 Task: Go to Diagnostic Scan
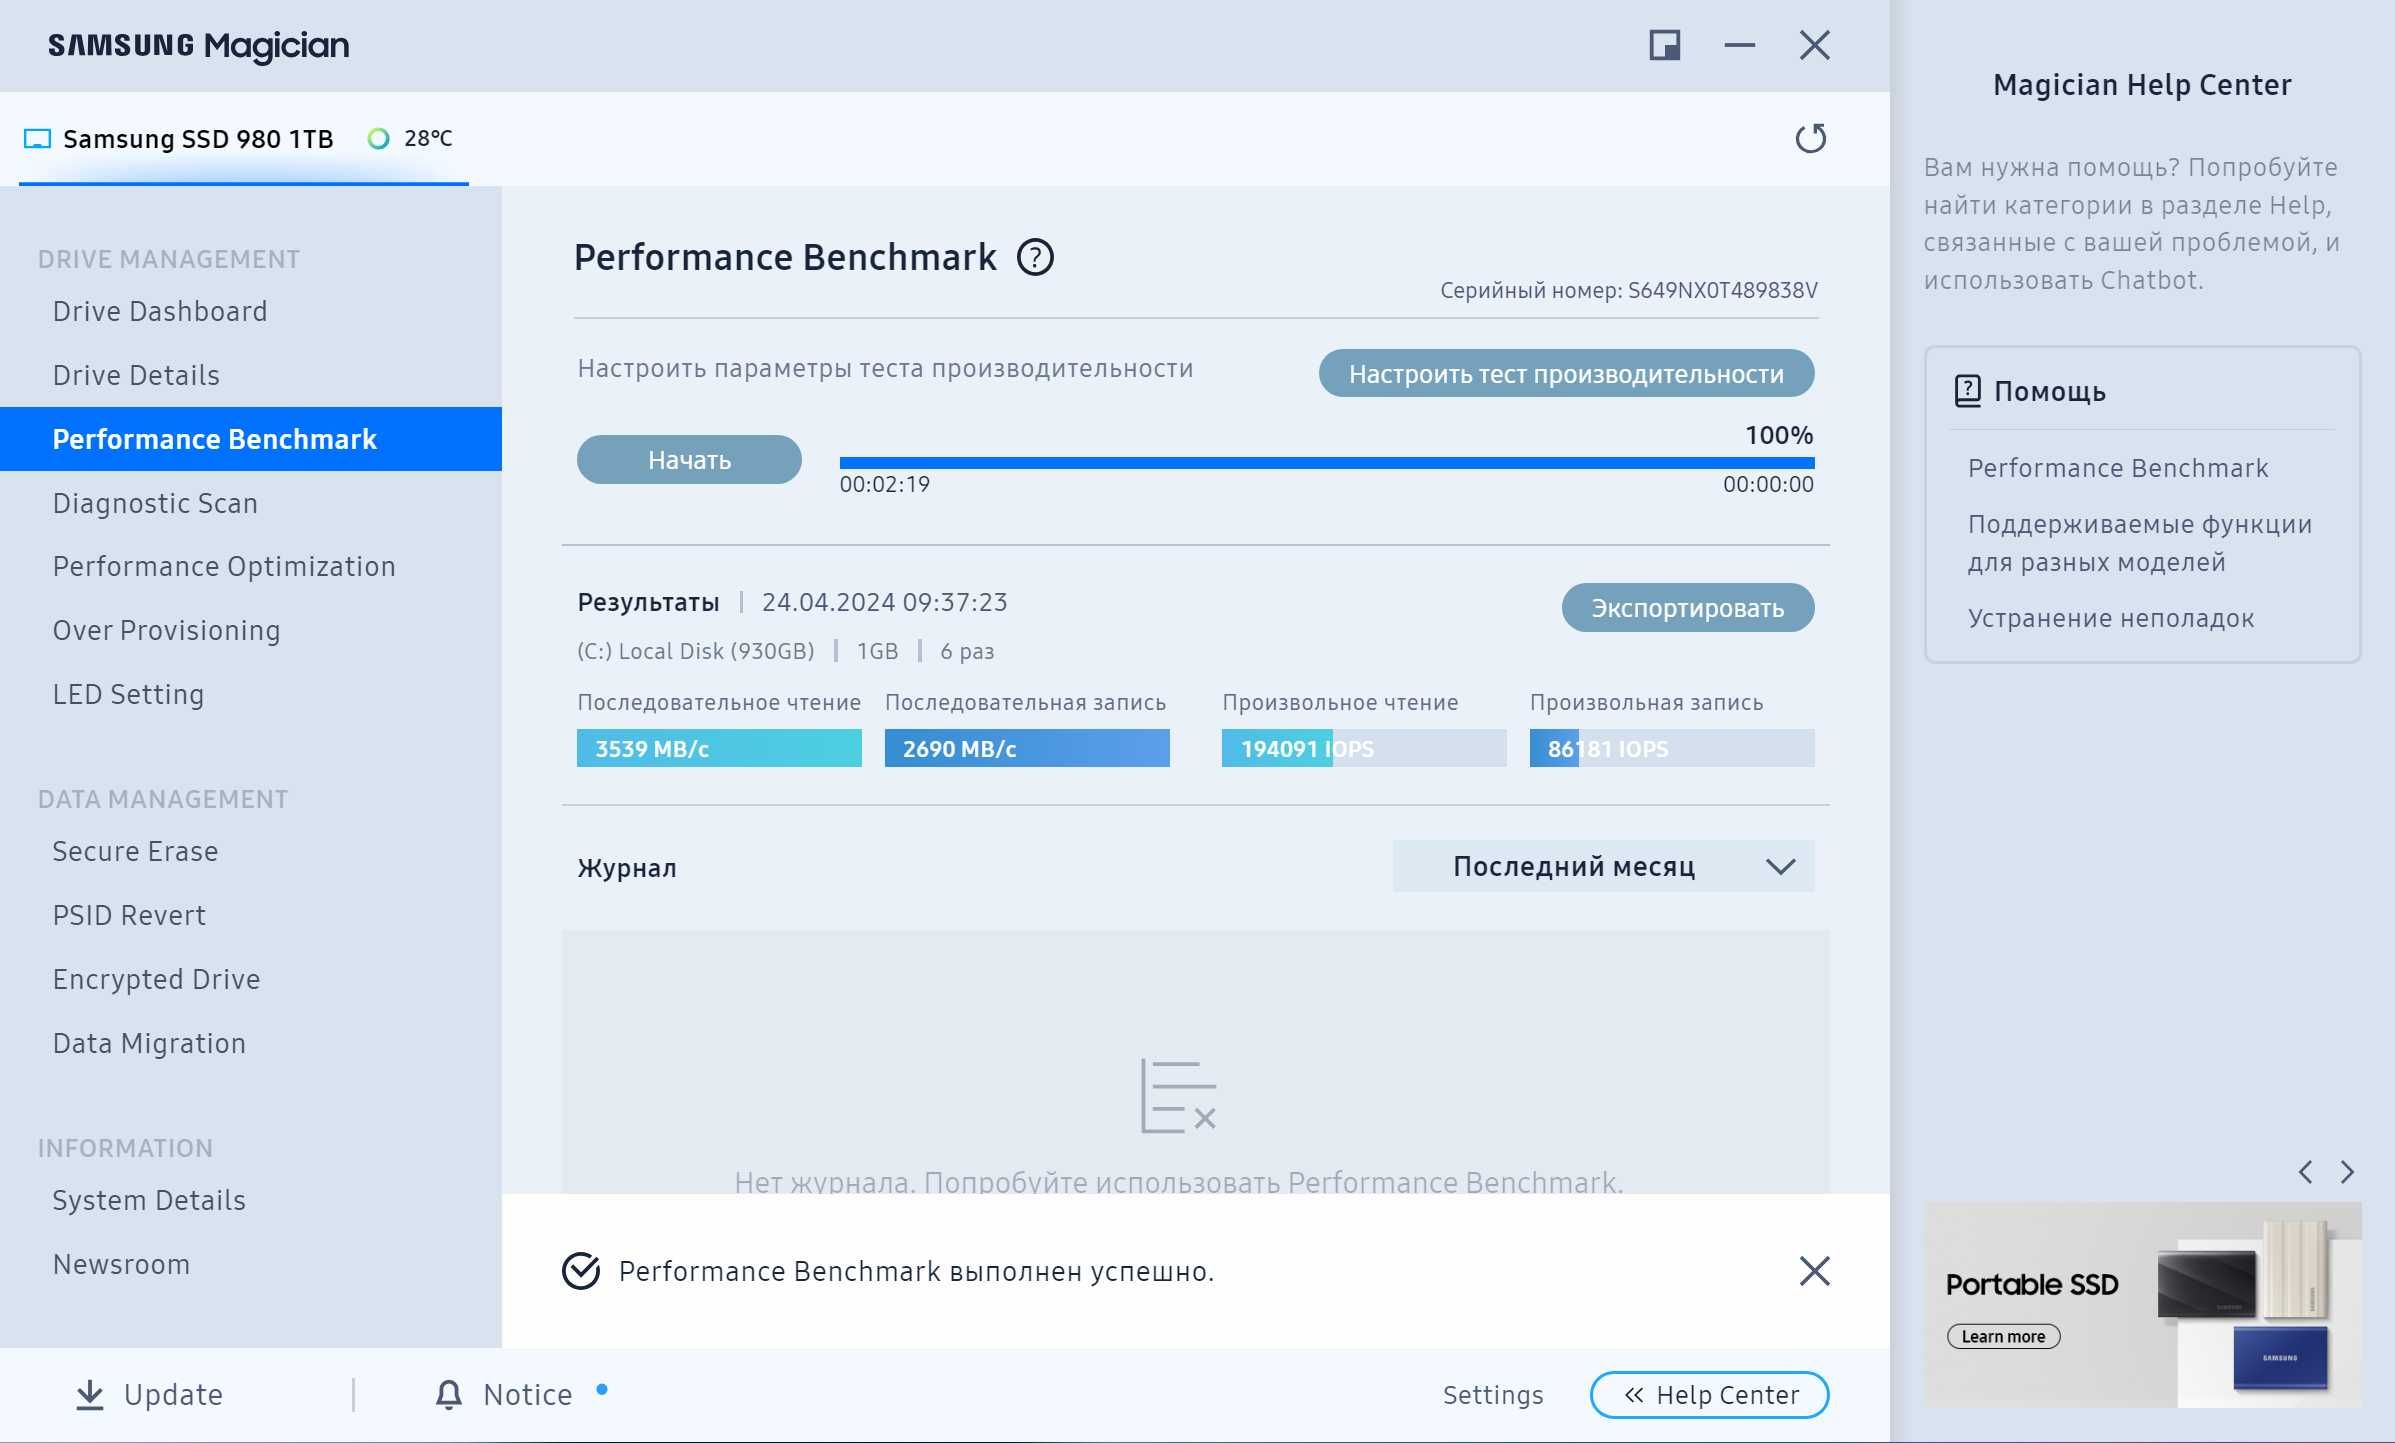coord(155,504)
